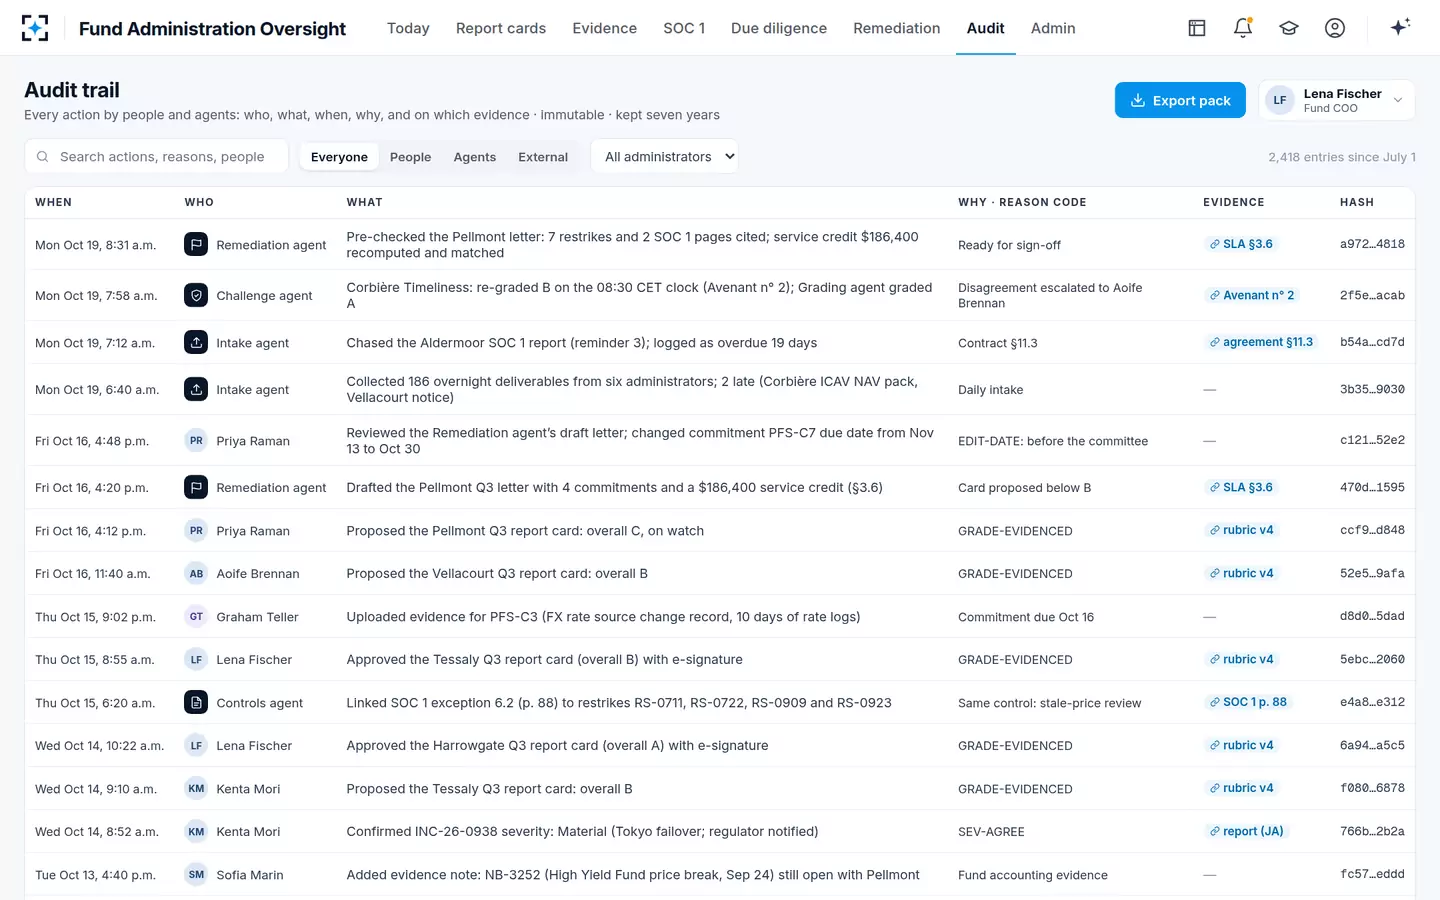Open the Remediation tab

[897, 28]
